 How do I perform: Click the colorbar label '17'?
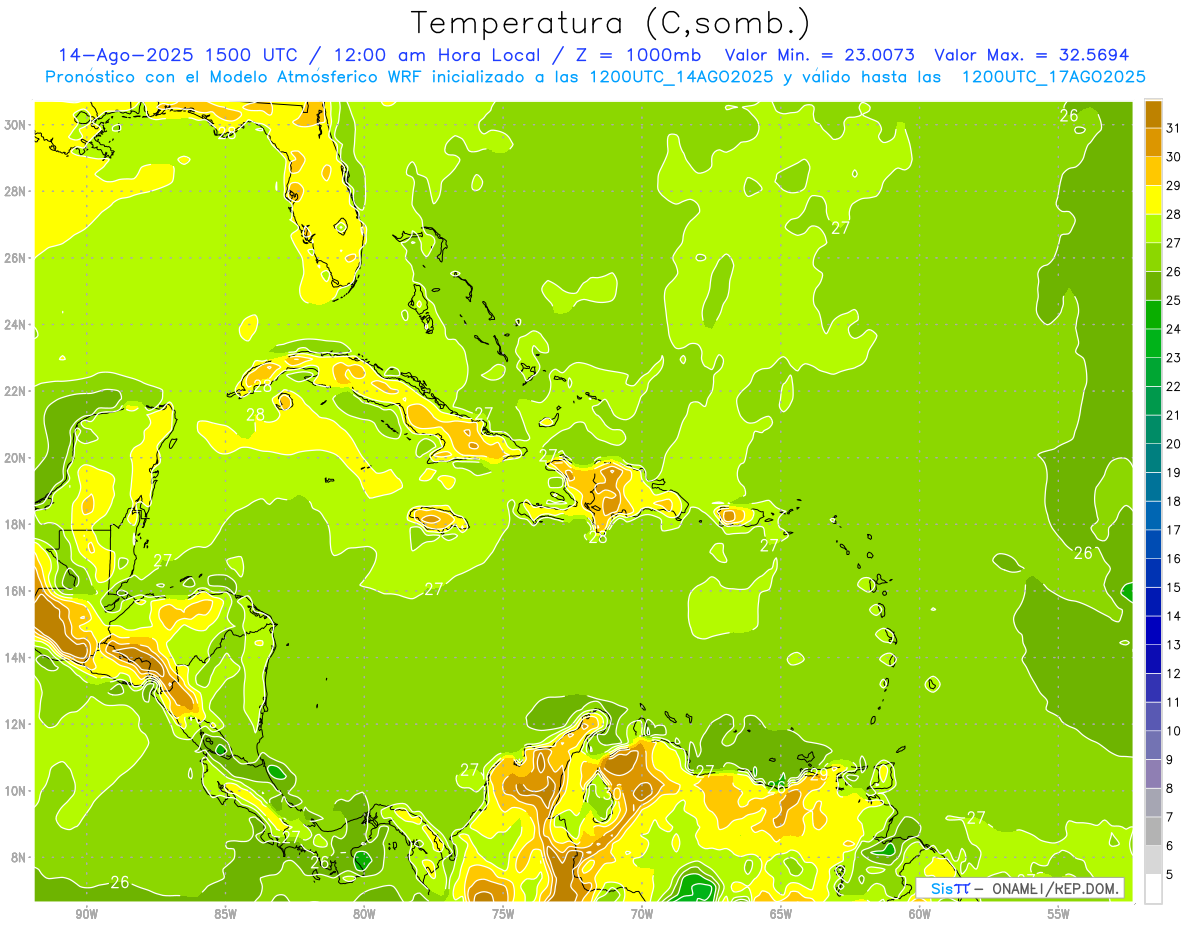[x=1174, y=530]
